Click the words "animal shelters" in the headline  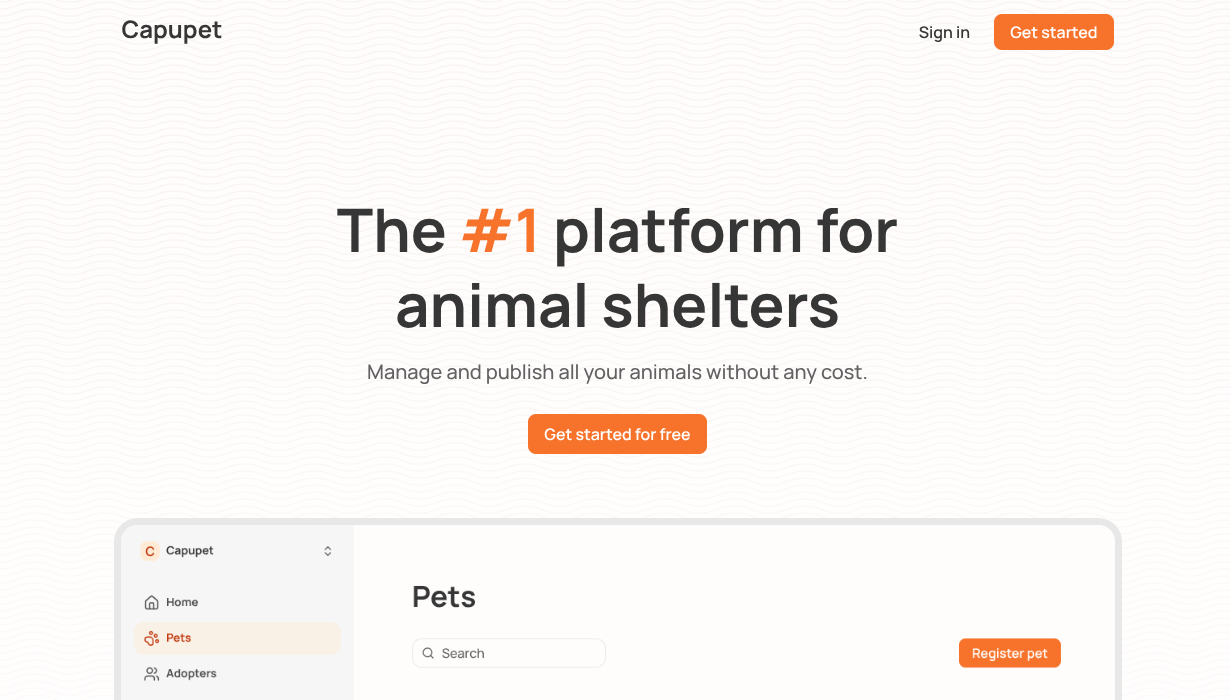617,305
